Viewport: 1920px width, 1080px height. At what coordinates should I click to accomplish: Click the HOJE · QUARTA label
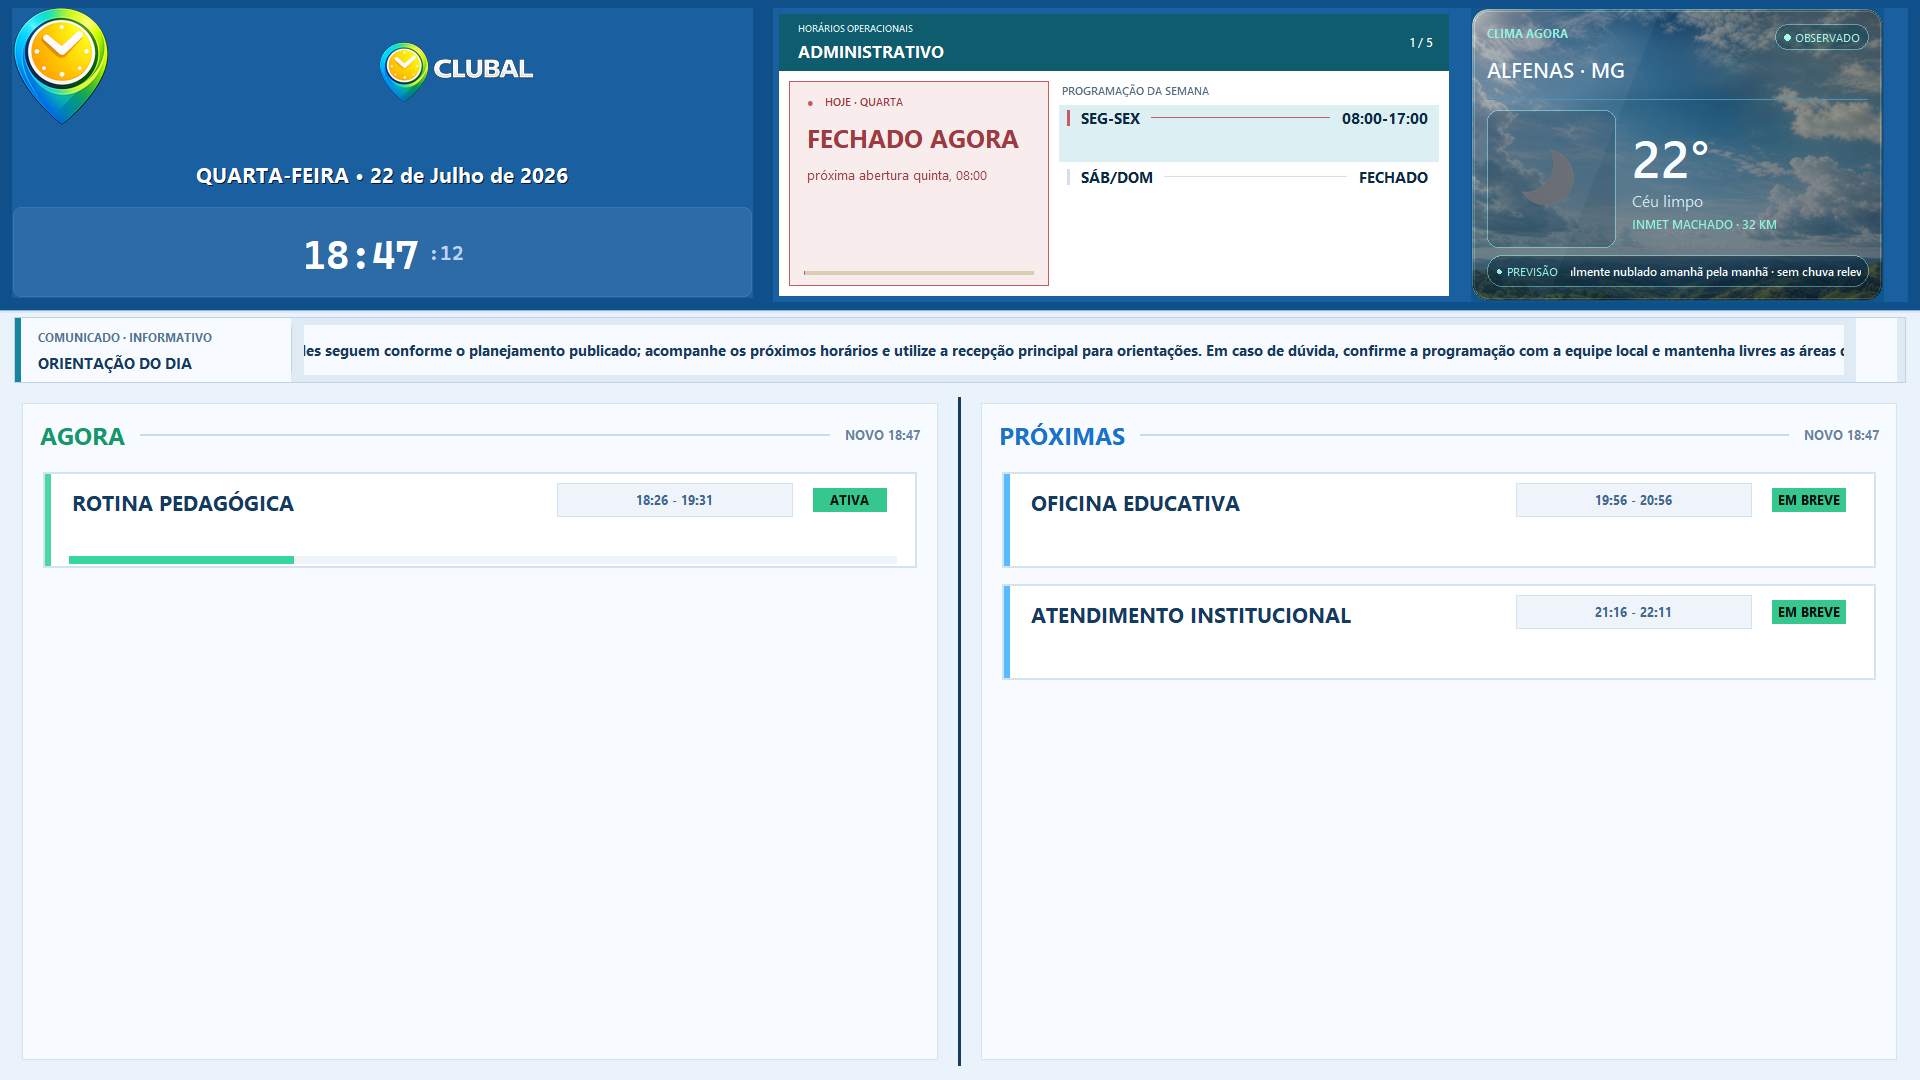coord(864,102)
